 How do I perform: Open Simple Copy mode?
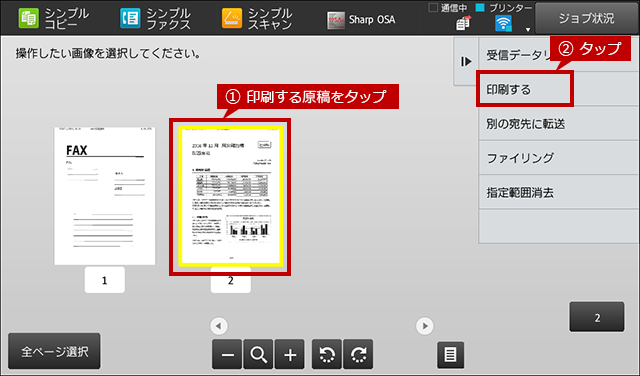(x=53, y=18)
